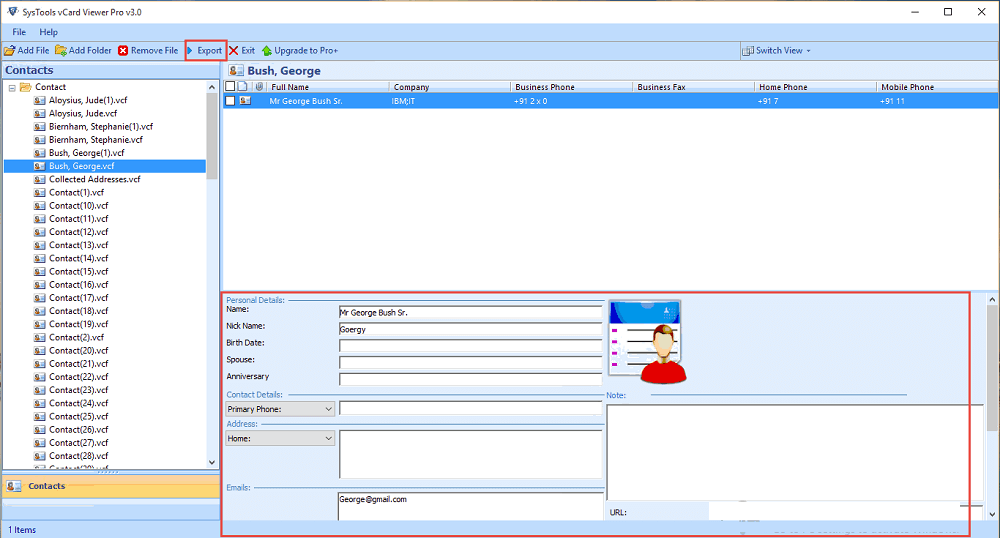Click the vCard icon beside Contact(2).vcf
This screenshot has height=538, width=1000.
pyautogui.click(x=40, y=337)
